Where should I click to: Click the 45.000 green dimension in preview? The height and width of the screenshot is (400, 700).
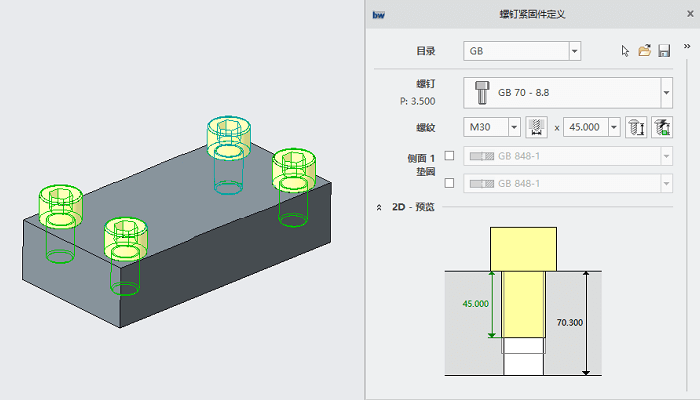(x=475, y=304)
